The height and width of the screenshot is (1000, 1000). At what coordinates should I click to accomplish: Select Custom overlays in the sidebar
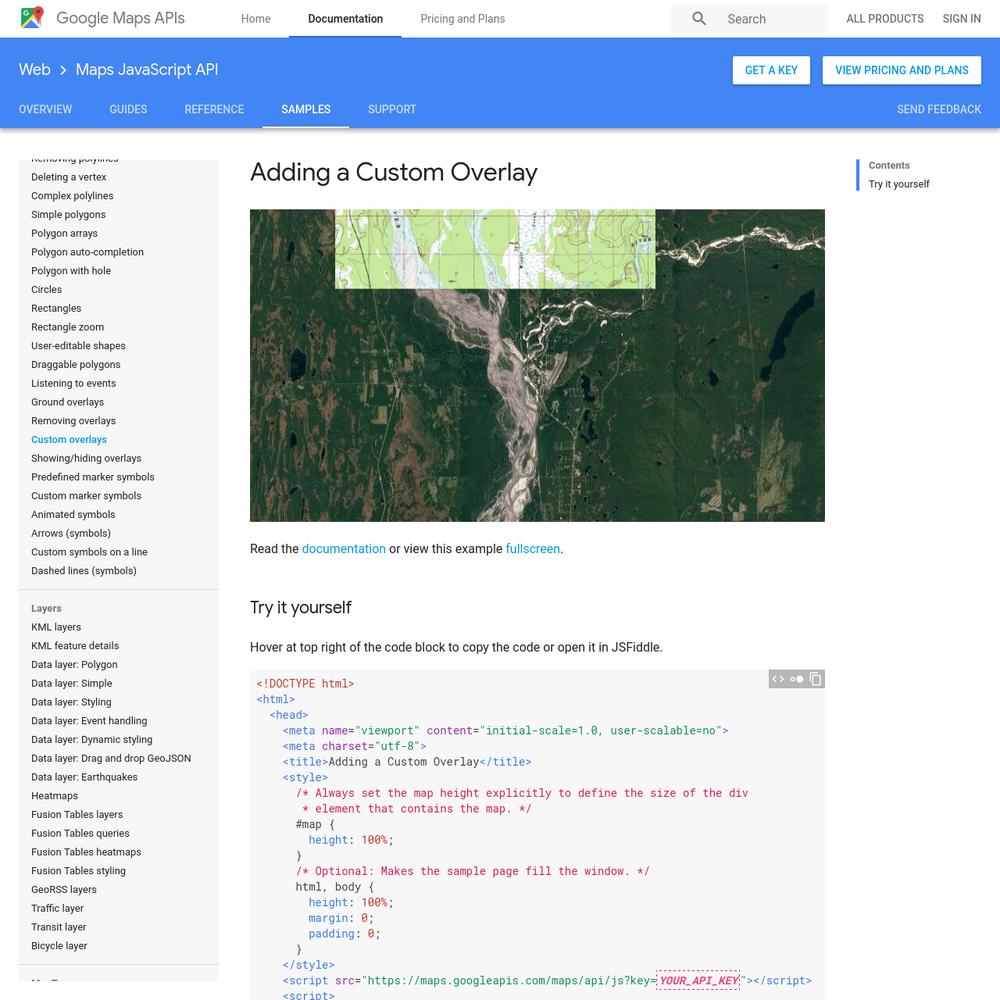(69, 439)
